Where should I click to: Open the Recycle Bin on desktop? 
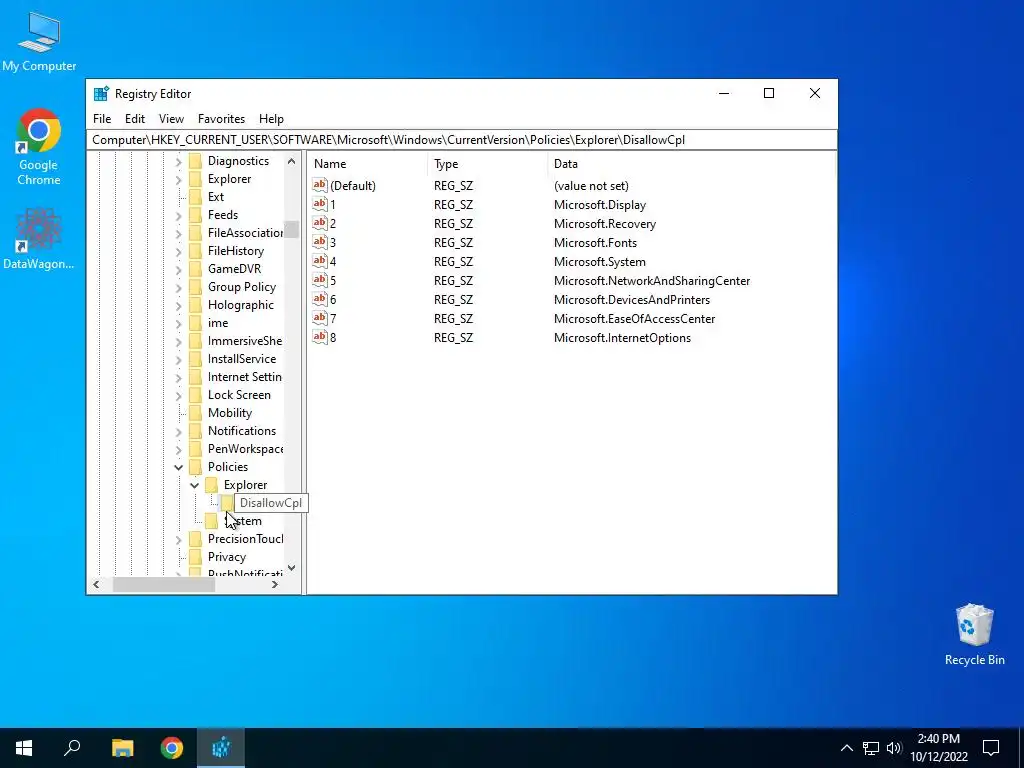pos(974,635)
